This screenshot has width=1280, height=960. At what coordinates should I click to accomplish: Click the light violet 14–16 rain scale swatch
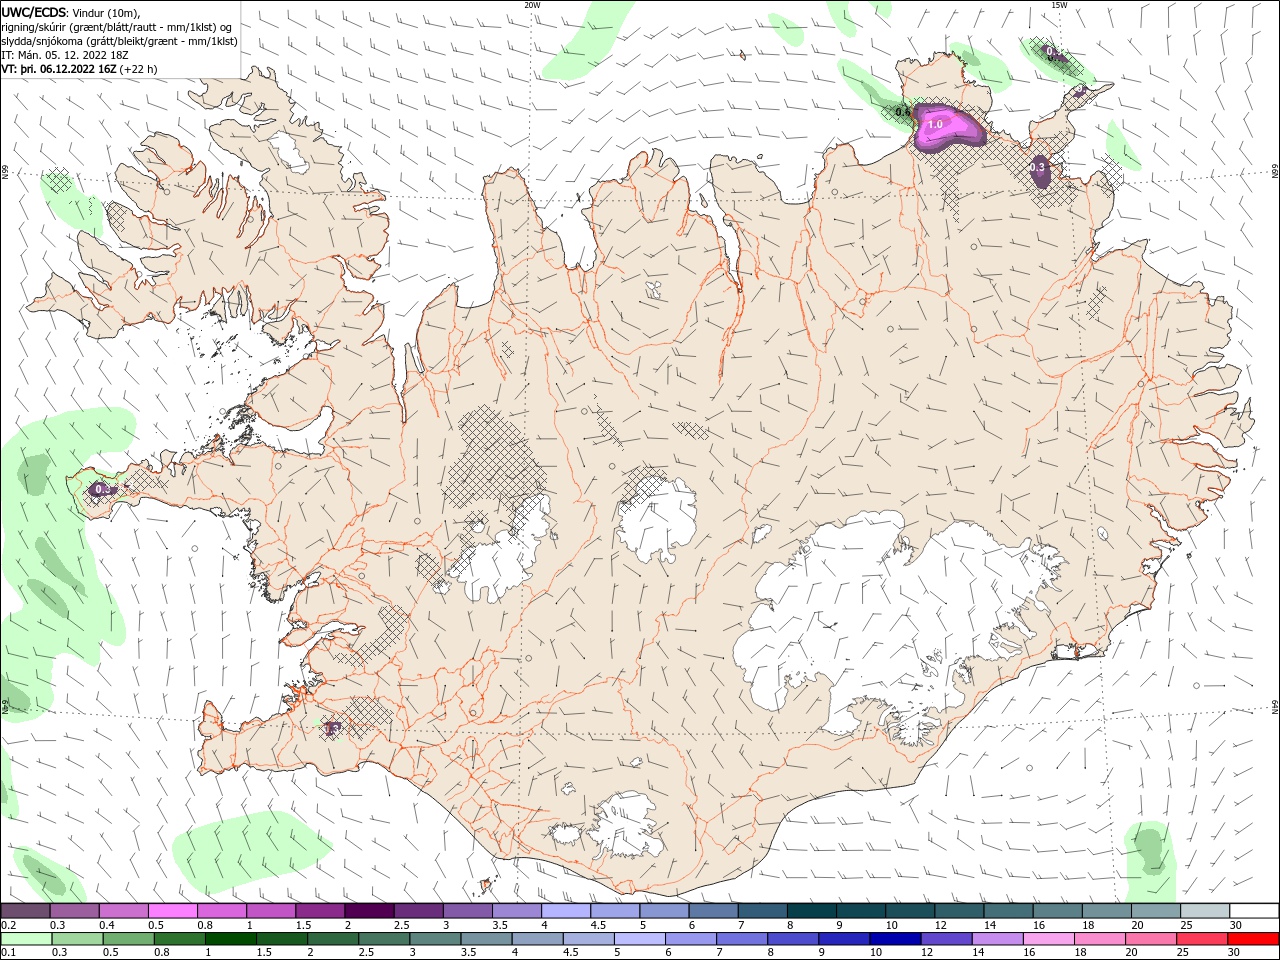tap(998, 939)
